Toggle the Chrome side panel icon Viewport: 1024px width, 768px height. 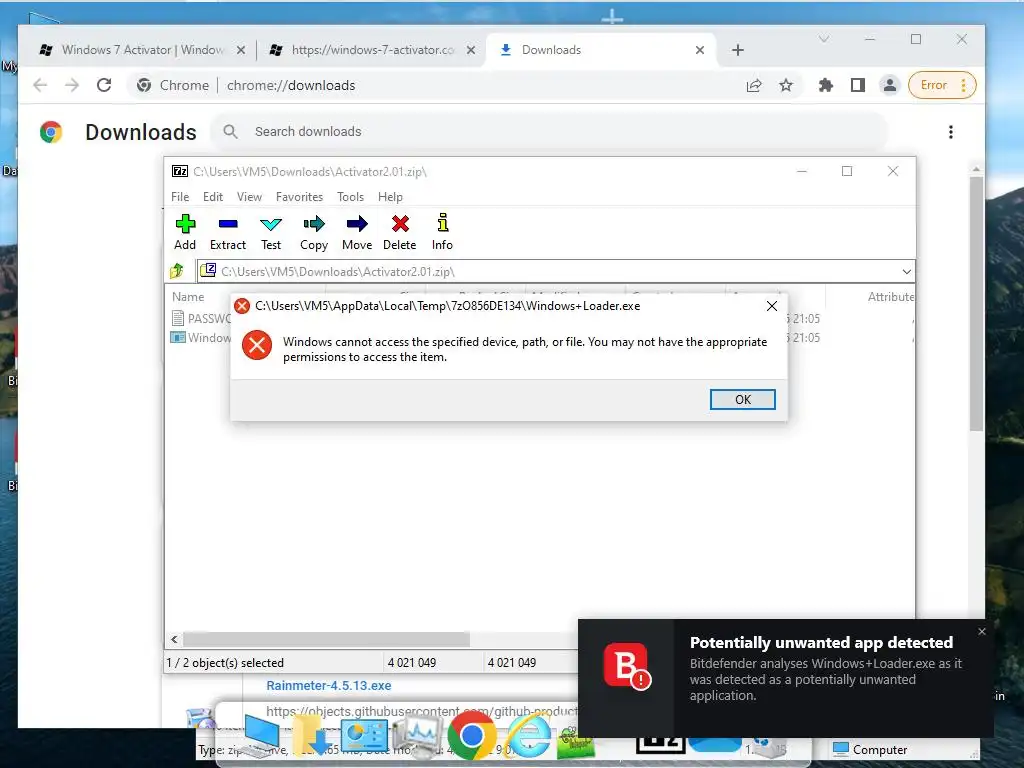coord(857,85)
